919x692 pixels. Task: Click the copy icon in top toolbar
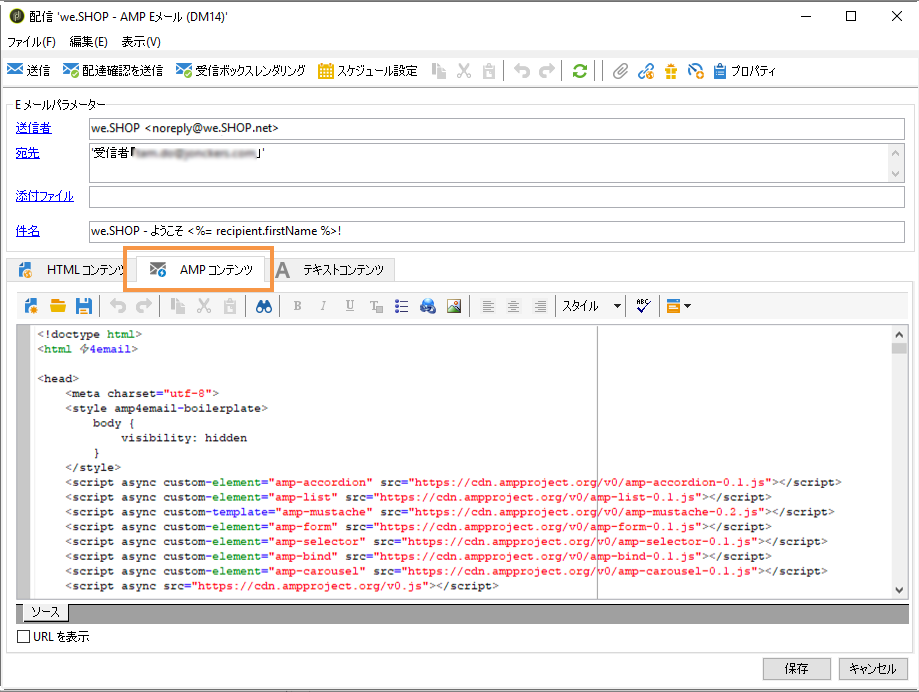point(438,71)
